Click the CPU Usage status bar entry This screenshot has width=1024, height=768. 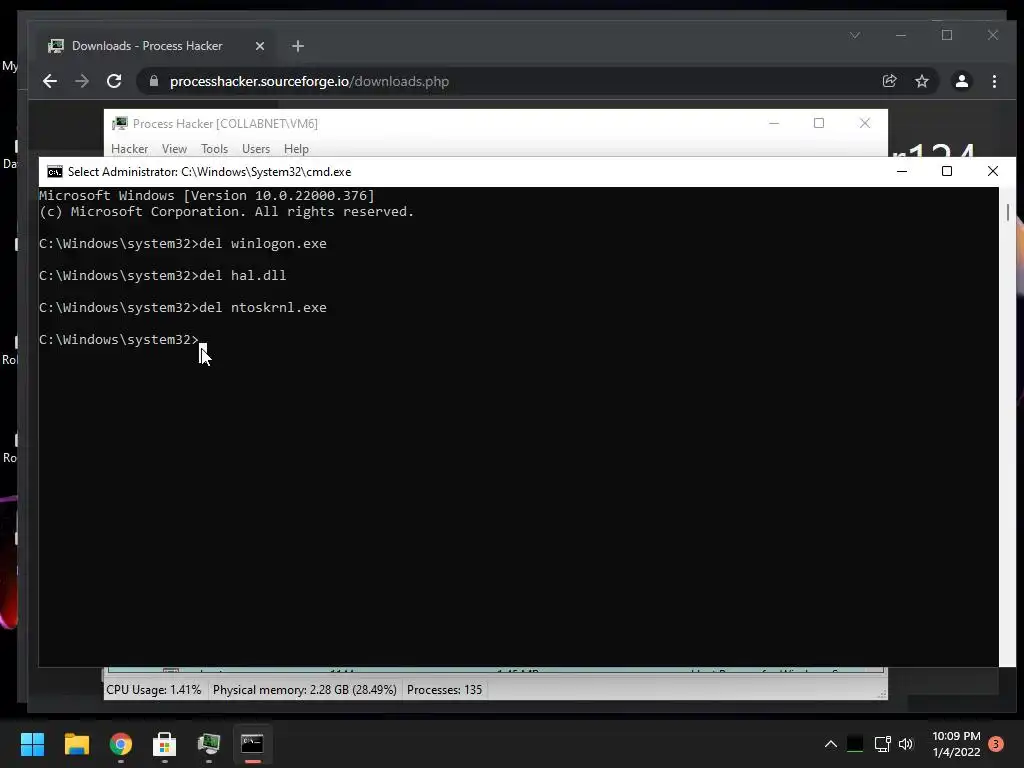154,690
